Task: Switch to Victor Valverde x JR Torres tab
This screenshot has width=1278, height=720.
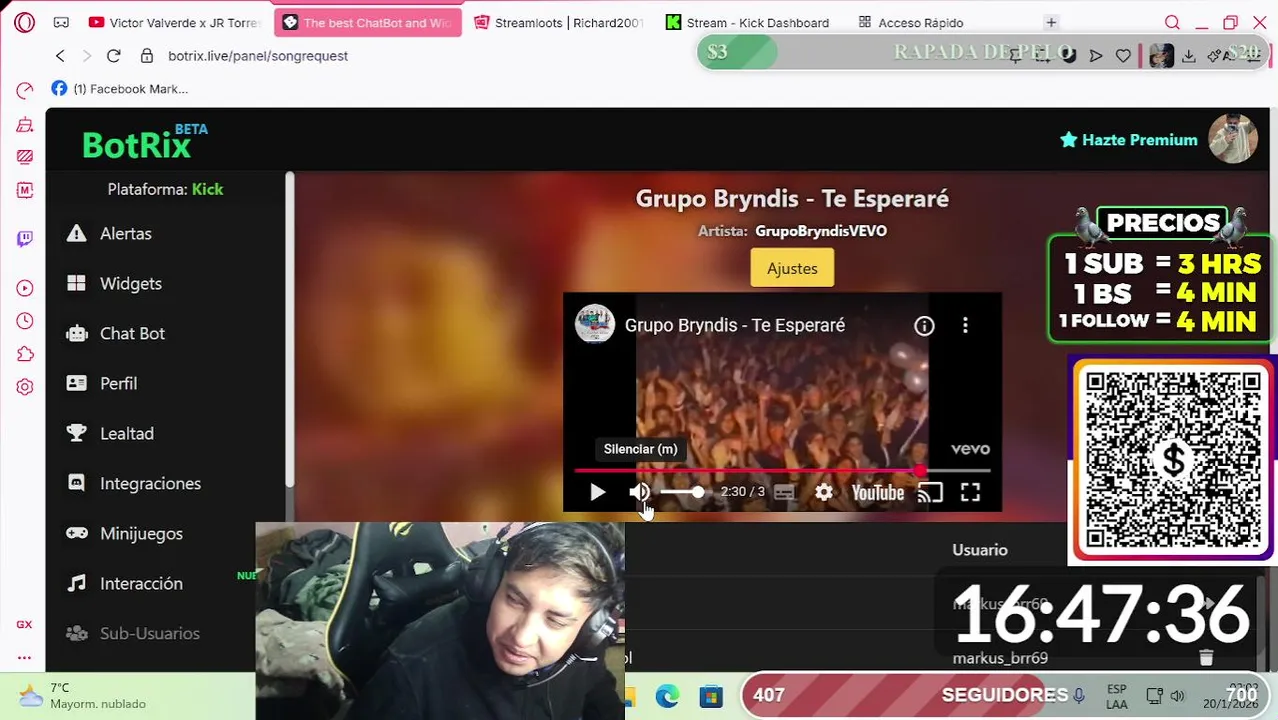Action: click(x=174, y=22)
